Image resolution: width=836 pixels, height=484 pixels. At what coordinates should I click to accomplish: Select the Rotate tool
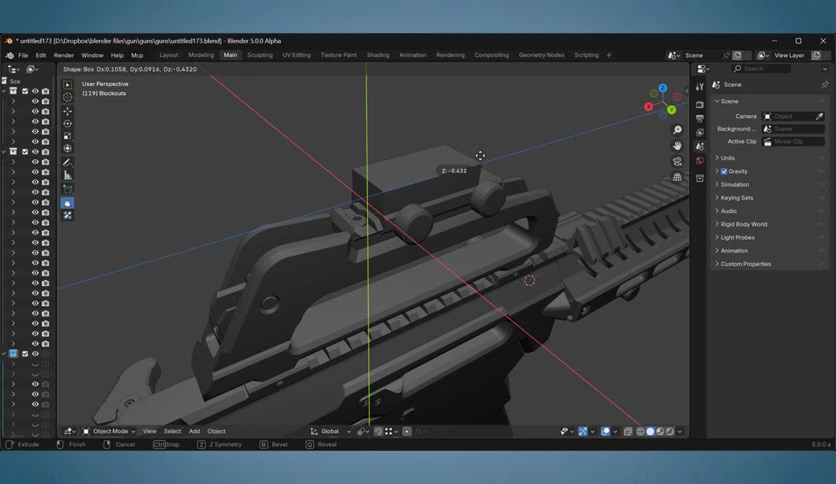pyautogui.click(x=68, y=124)
